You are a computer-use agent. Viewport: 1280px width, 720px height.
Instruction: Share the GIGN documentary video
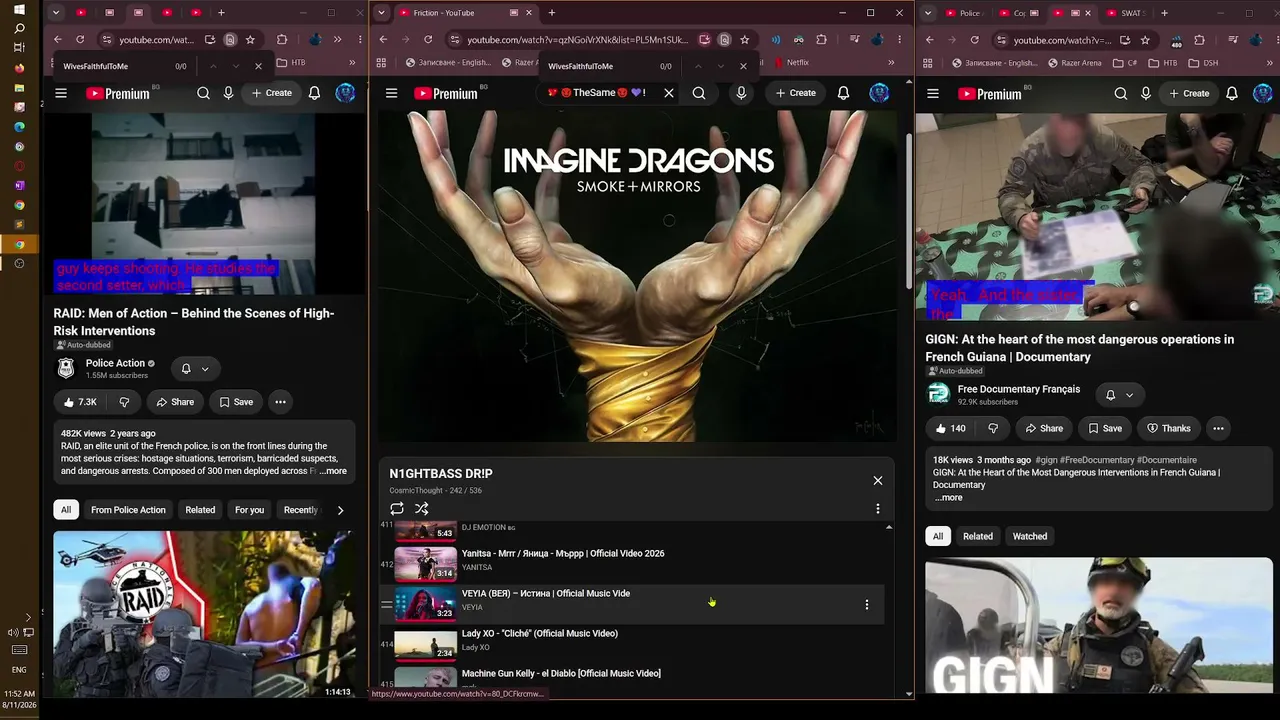tap(1043, 428)
